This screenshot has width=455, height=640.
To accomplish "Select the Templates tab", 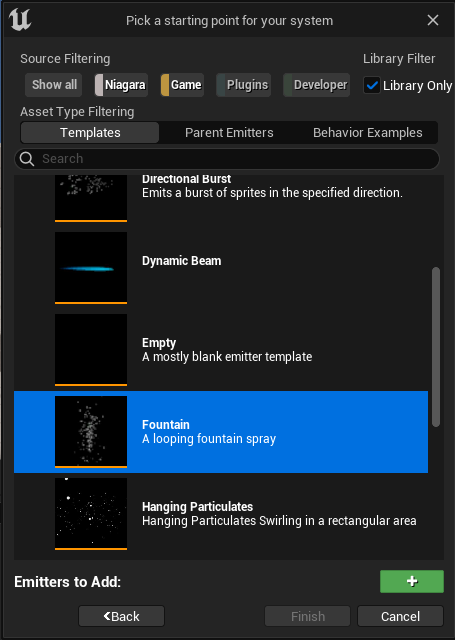I will pyautogui.click(x=90, y=133).
